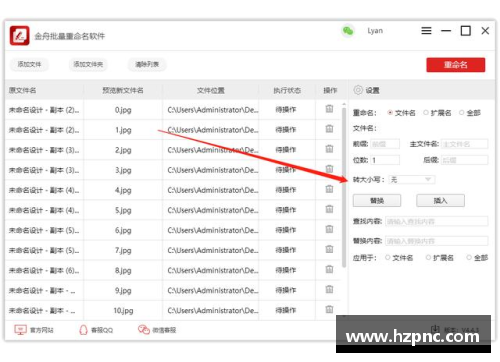The image size is (500, 362).
Task: Open the hamburger main menu
Action: tap(426, 31)
